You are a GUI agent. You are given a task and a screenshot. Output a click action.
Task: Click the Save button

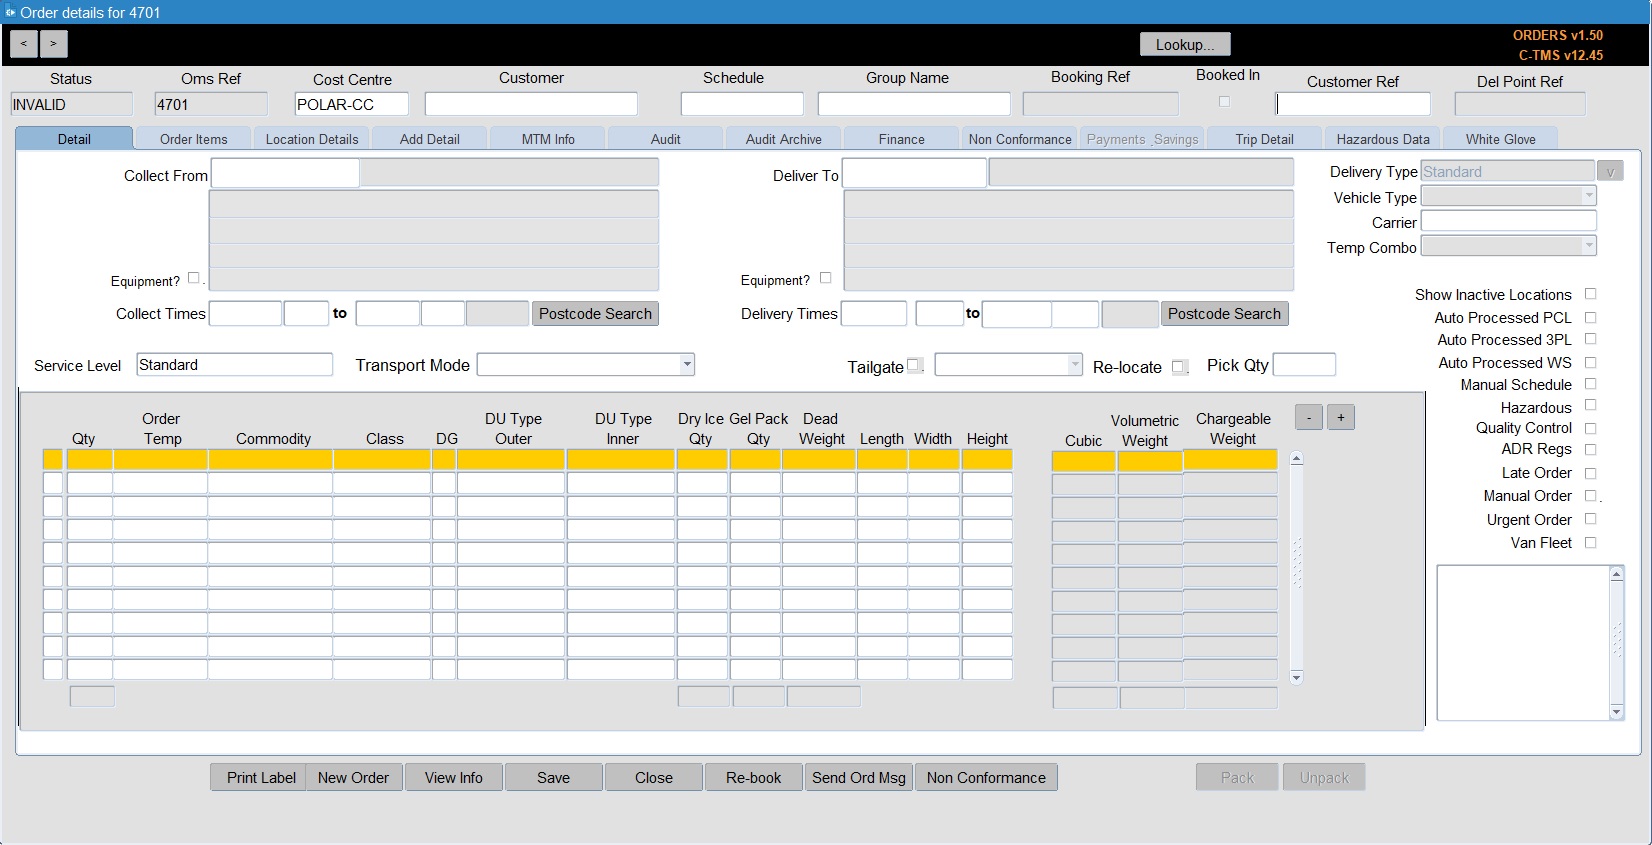(554, 777)
